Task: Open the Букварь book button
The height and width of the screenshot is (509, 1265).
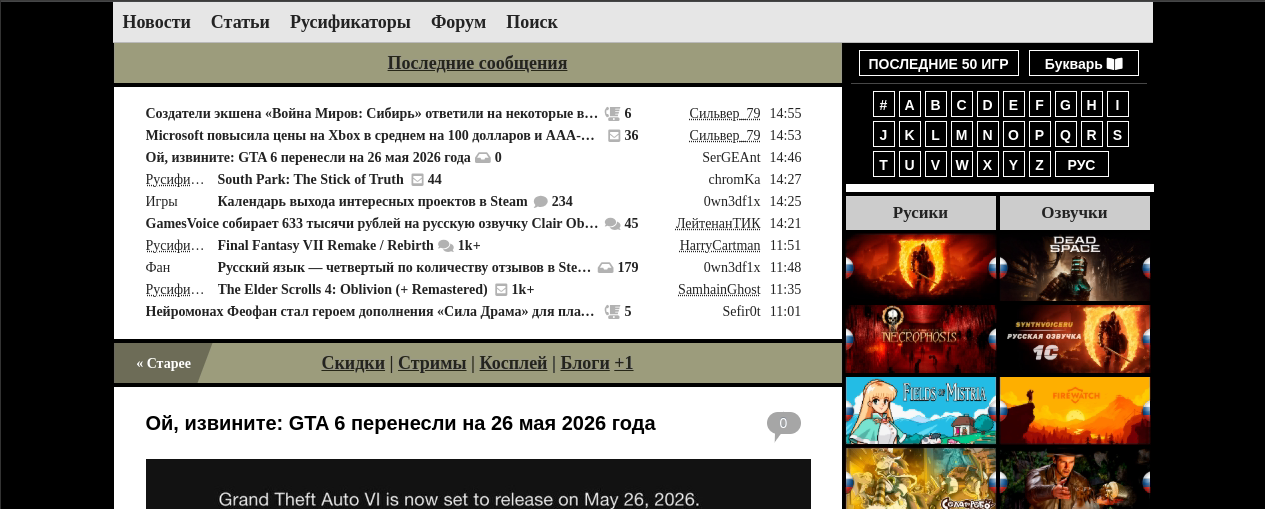Action: [x=1083, y=64]
